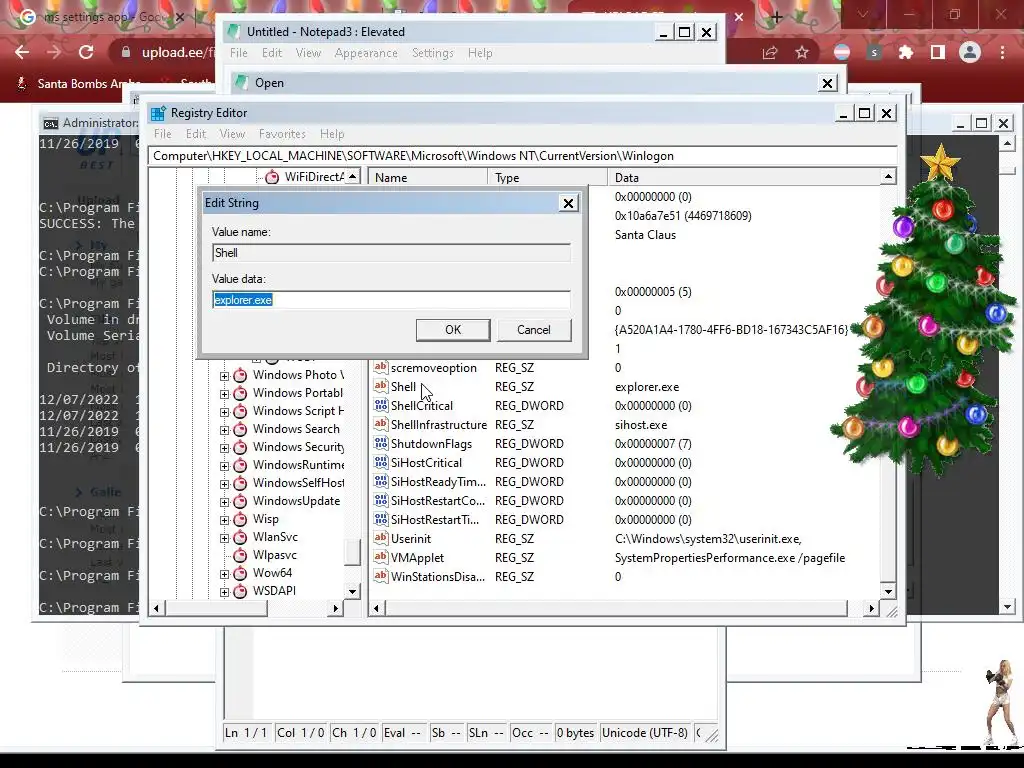Open Registry Editor File menu
This screenshot has width=1024, height=768.
point(163,134)
